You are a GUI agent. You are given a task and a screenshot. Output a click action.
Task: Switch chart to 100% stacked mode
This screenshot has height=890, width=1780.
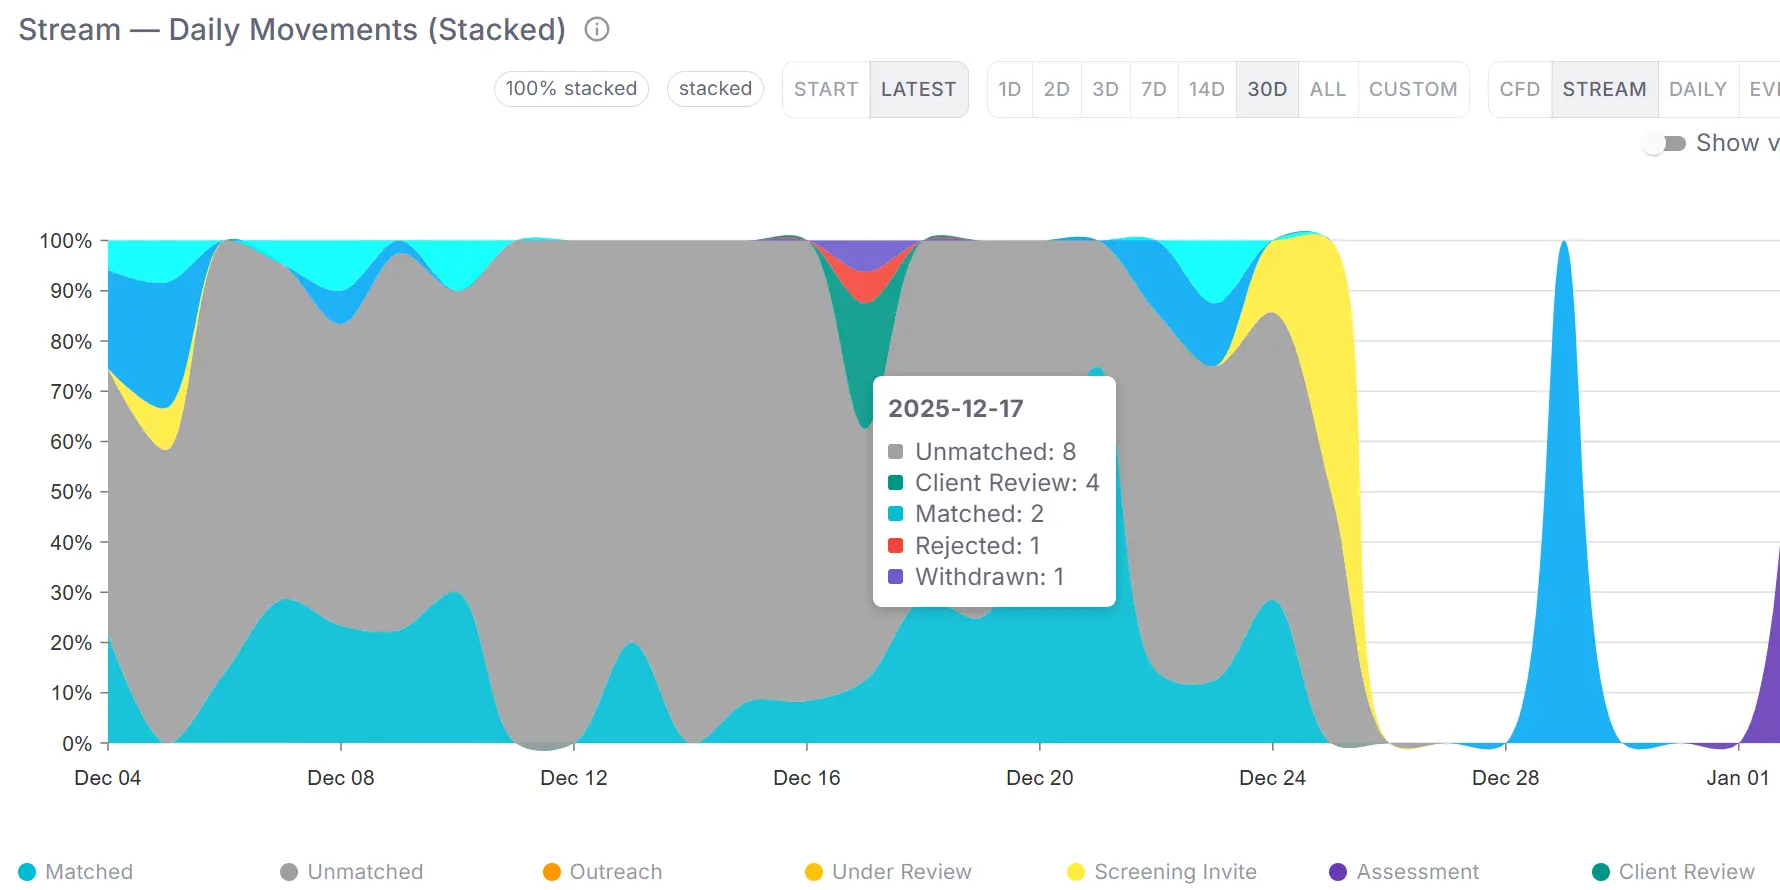coord(570,89)
